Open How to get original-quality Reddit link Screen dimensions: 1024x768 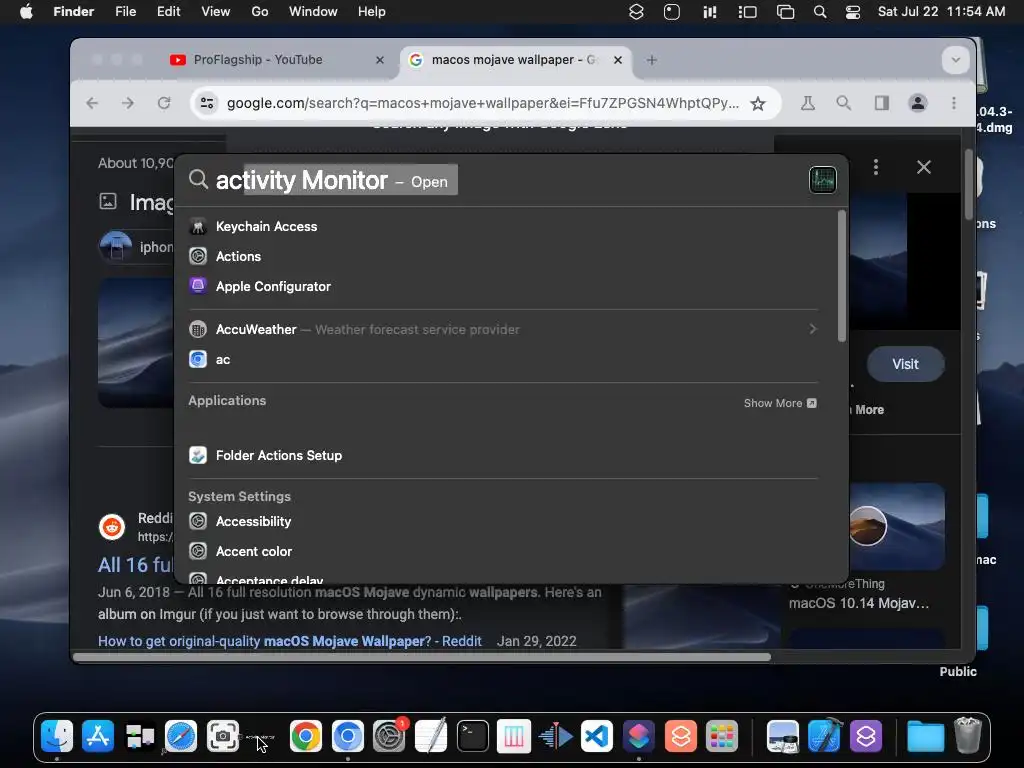(x=290, y=641)
